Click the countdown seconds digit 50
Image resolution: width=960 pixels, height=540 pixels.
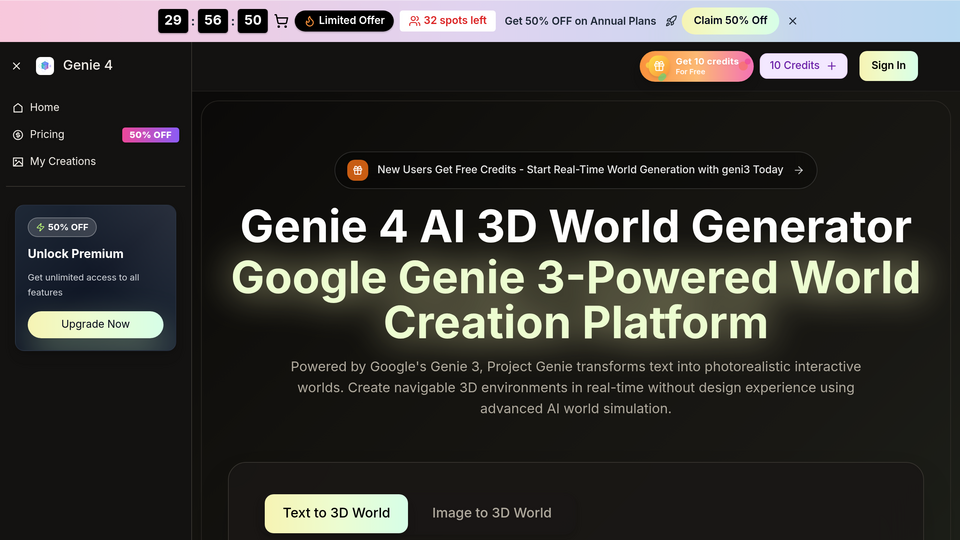[x=252, y=21]
